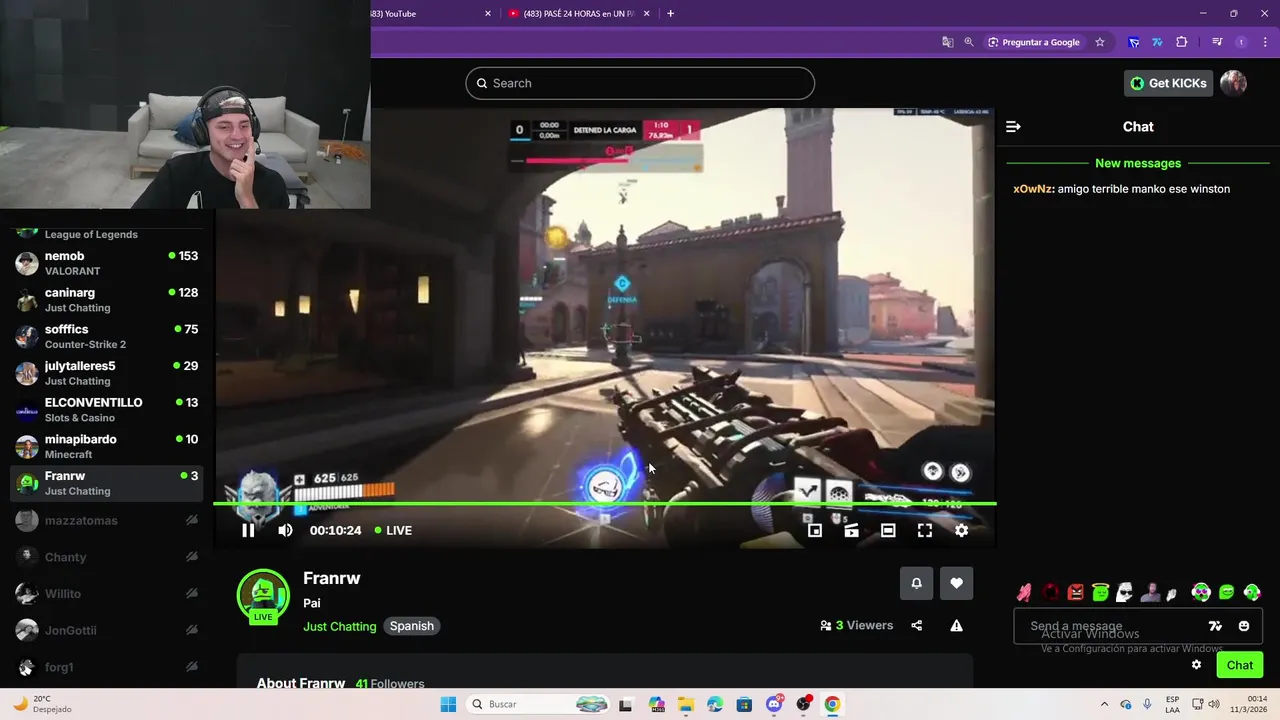Viewport: 1280px width, 720px height.
Task: Switch to theater mode in player
Action: pos(888,531)
